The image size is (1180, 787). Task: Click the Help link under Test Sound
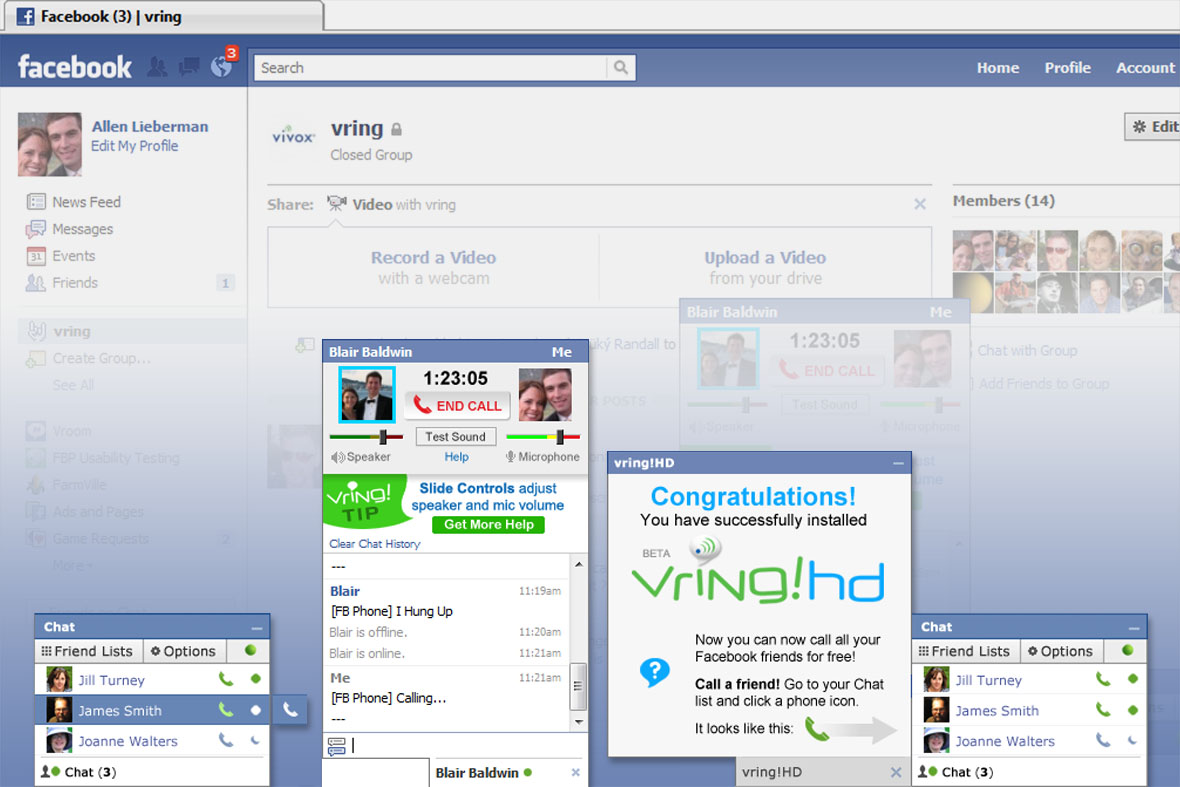456,457
